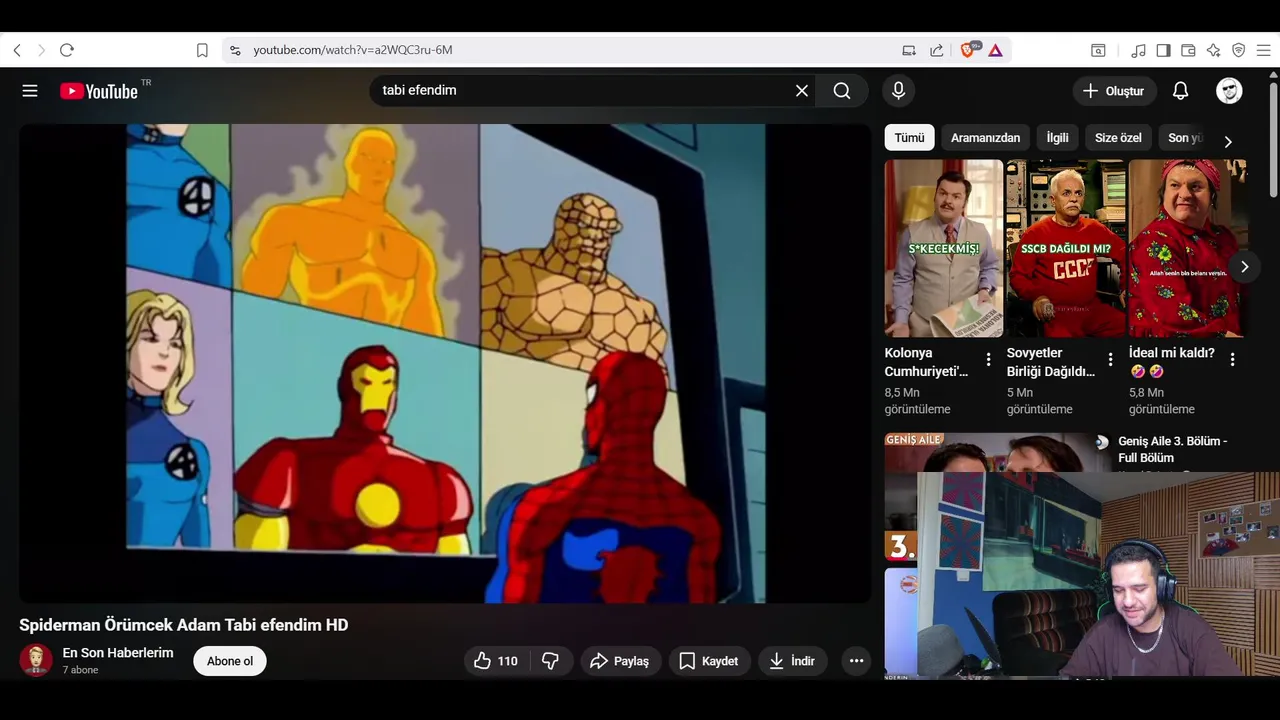Click the install app icon in address bar
The height and width of the screenshot is (720, 1280).
click(909, 50)
